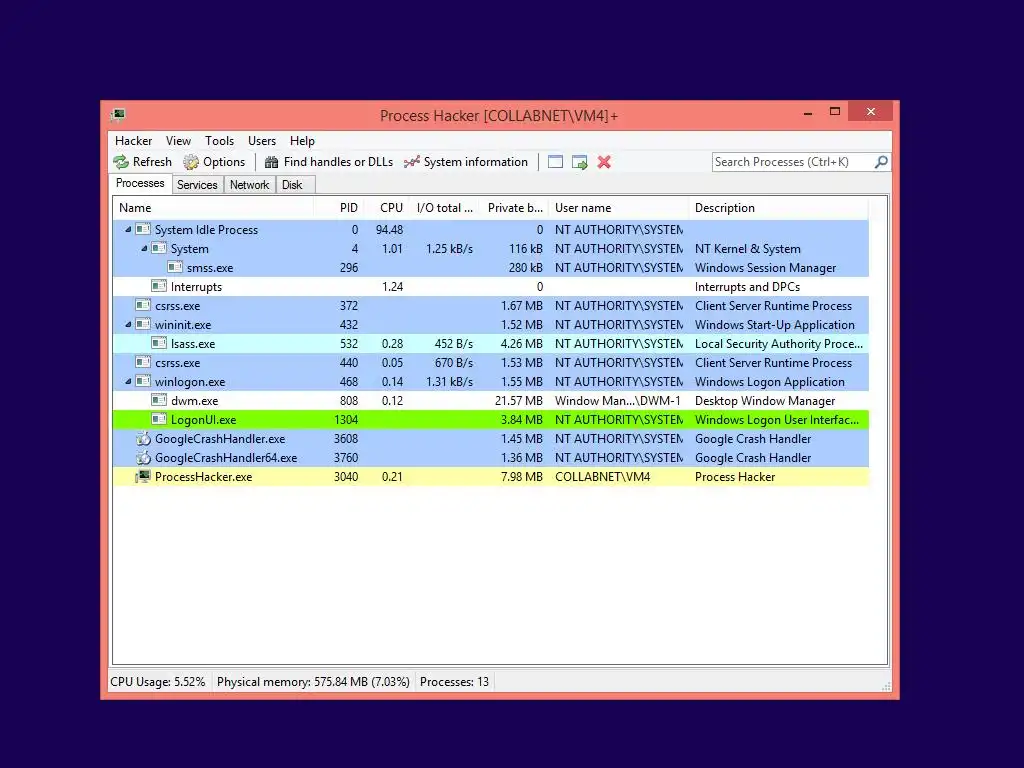
Task: Sort by I/O total column header
Action: pyautogui.click(x=444, y=208)
